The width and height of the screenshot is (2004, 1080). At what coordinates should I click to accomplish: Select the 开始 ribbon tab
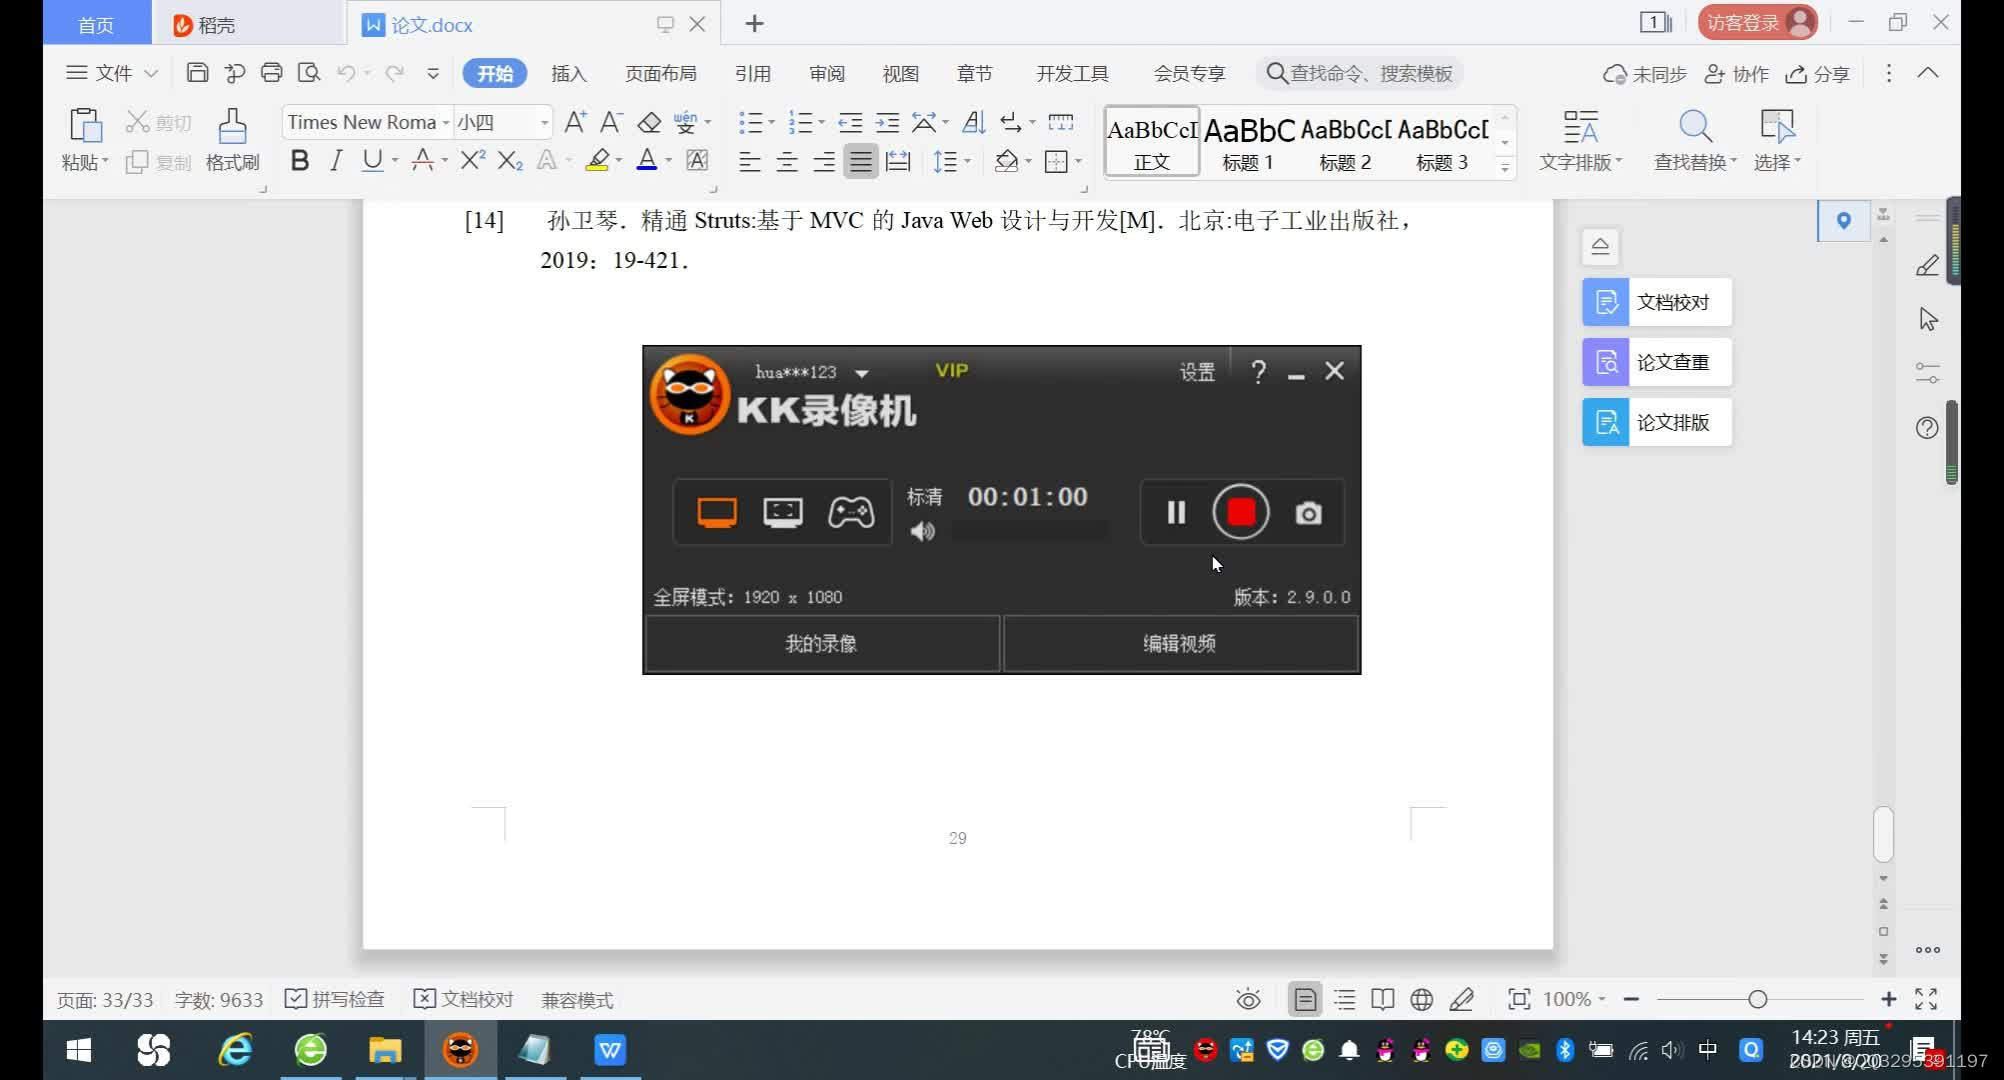coord(493,73)
